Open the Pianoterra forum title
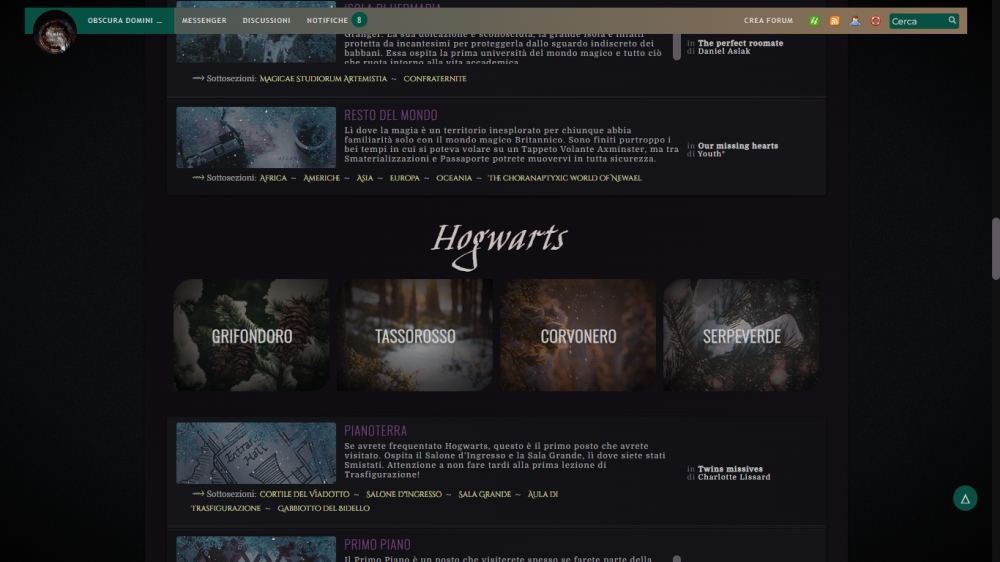Screen dimensions: 1000x562 pyautogui.click(x=376, y=431)
